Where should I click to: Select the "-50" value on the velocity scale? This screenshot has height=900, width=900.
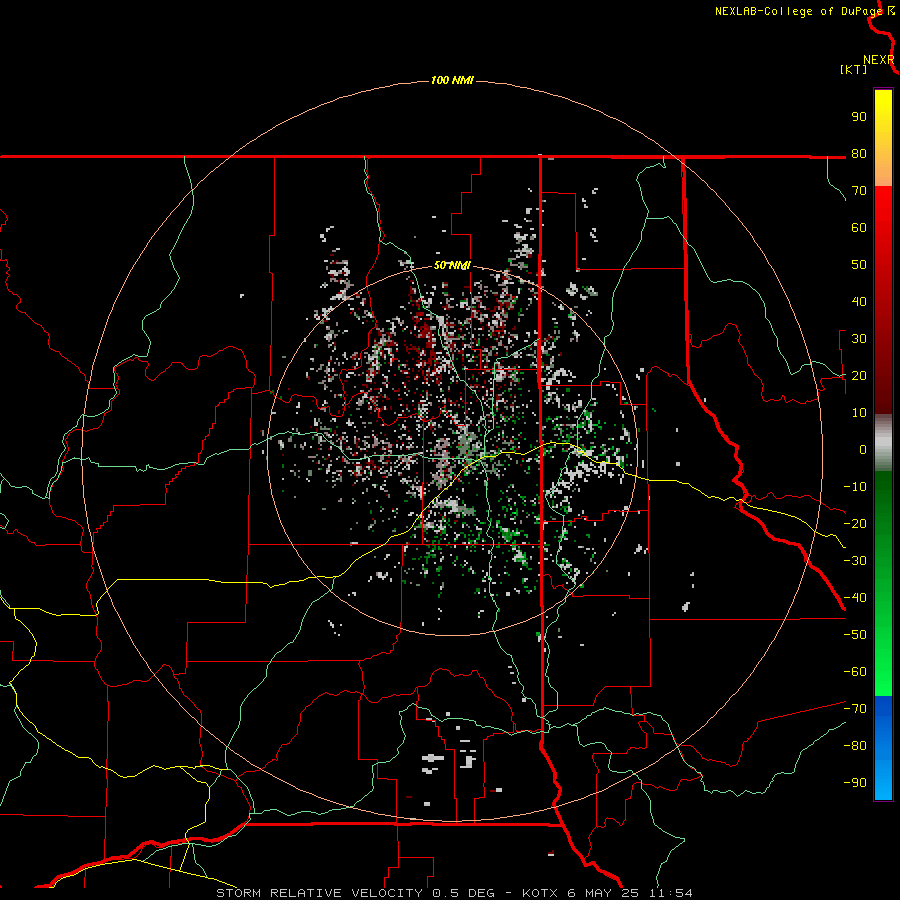pos(855,634)
